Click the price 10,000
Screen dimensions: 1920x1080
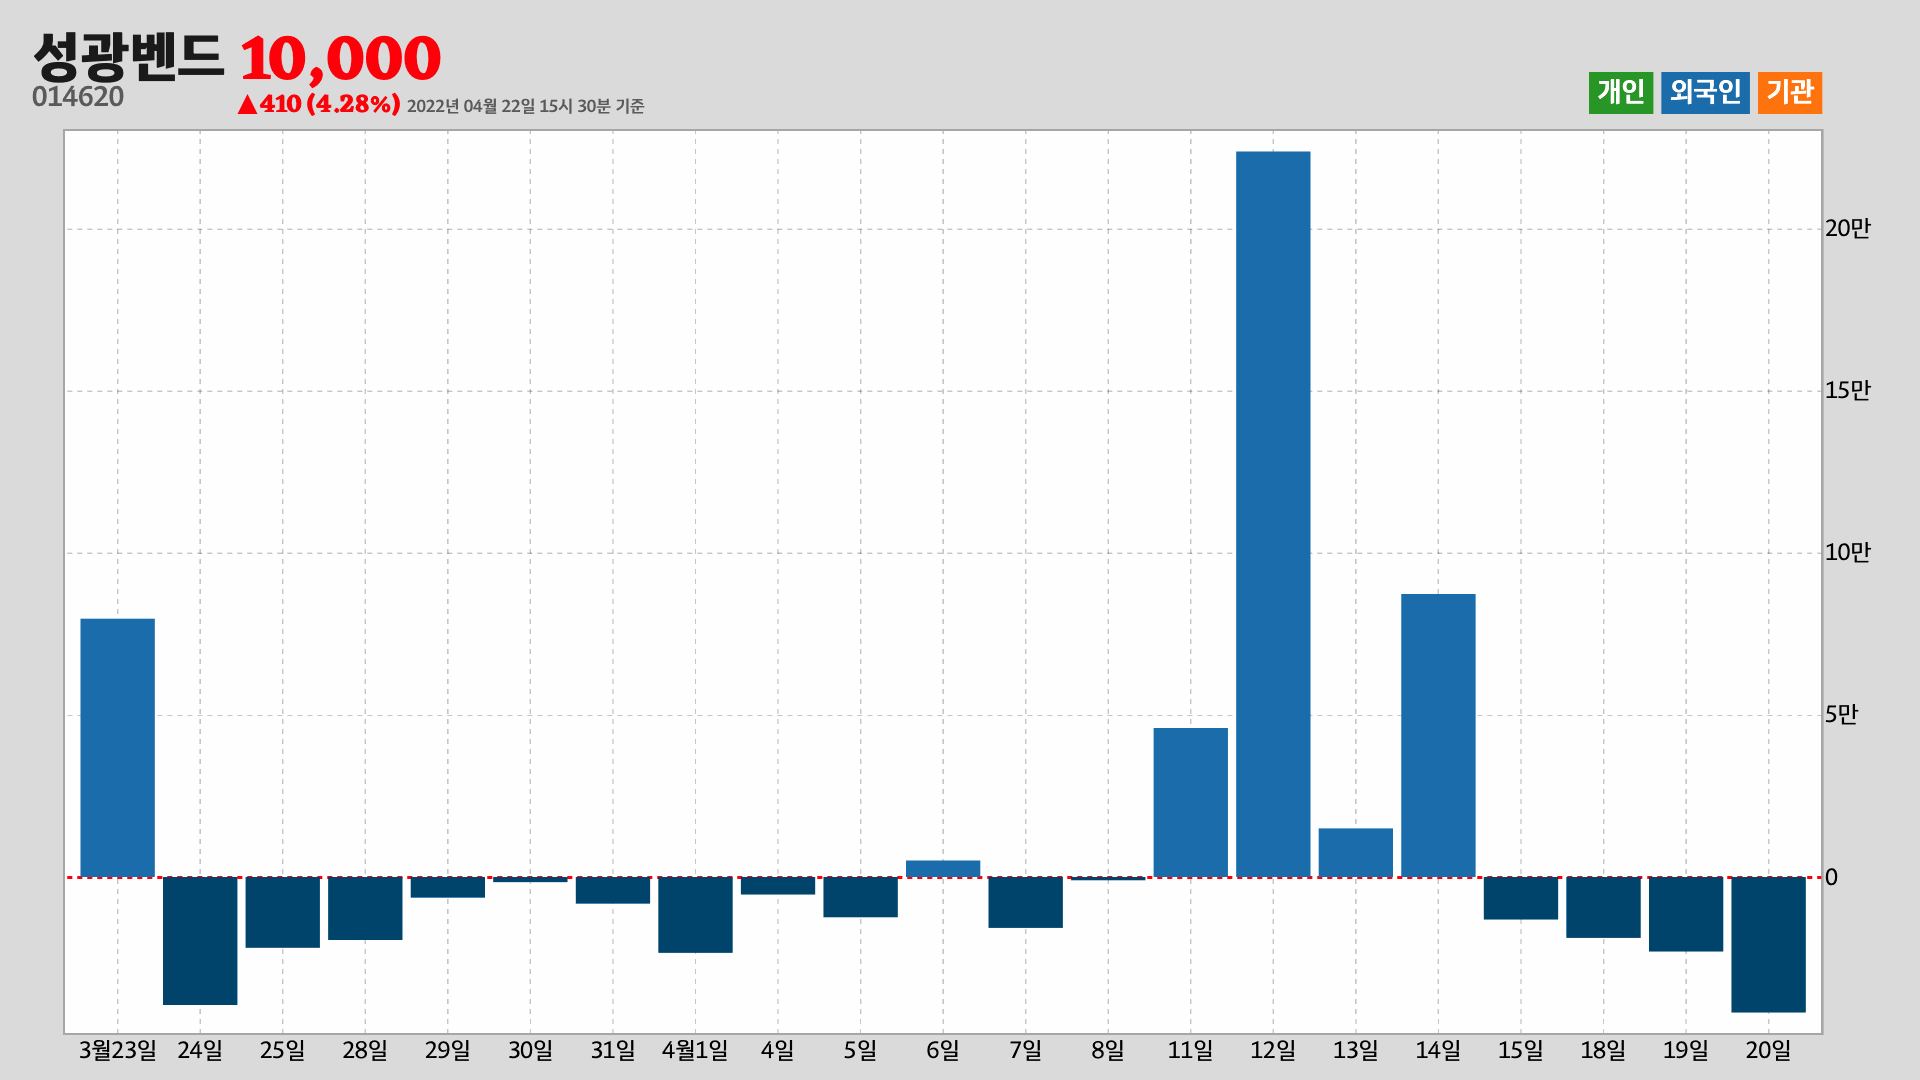340,58
